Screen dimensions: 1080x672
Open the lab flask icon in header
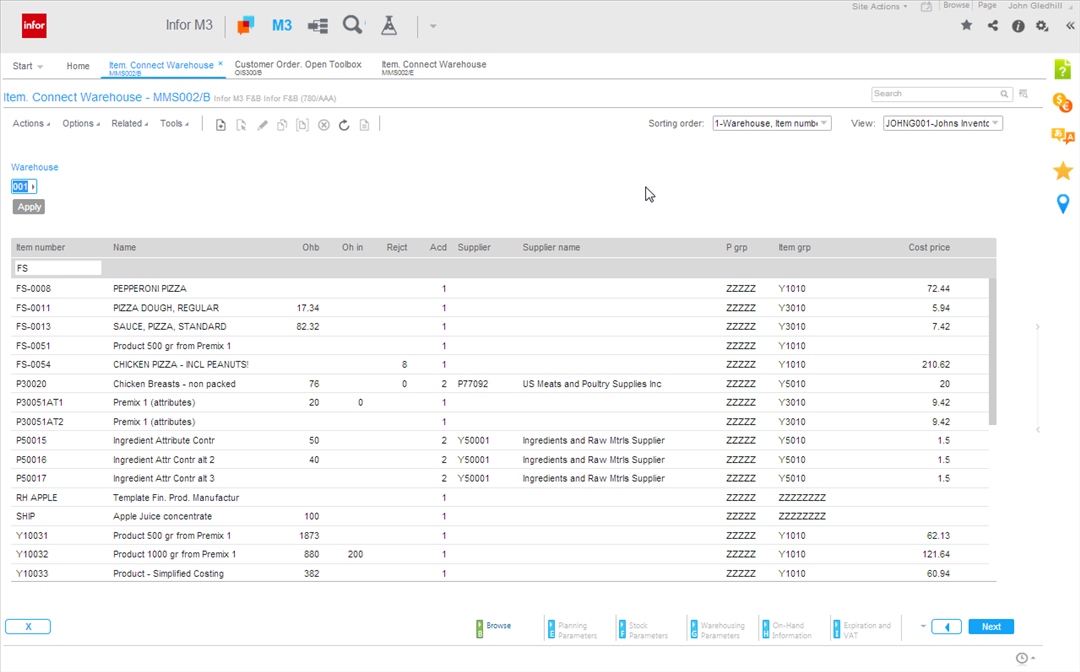[389, 25]
